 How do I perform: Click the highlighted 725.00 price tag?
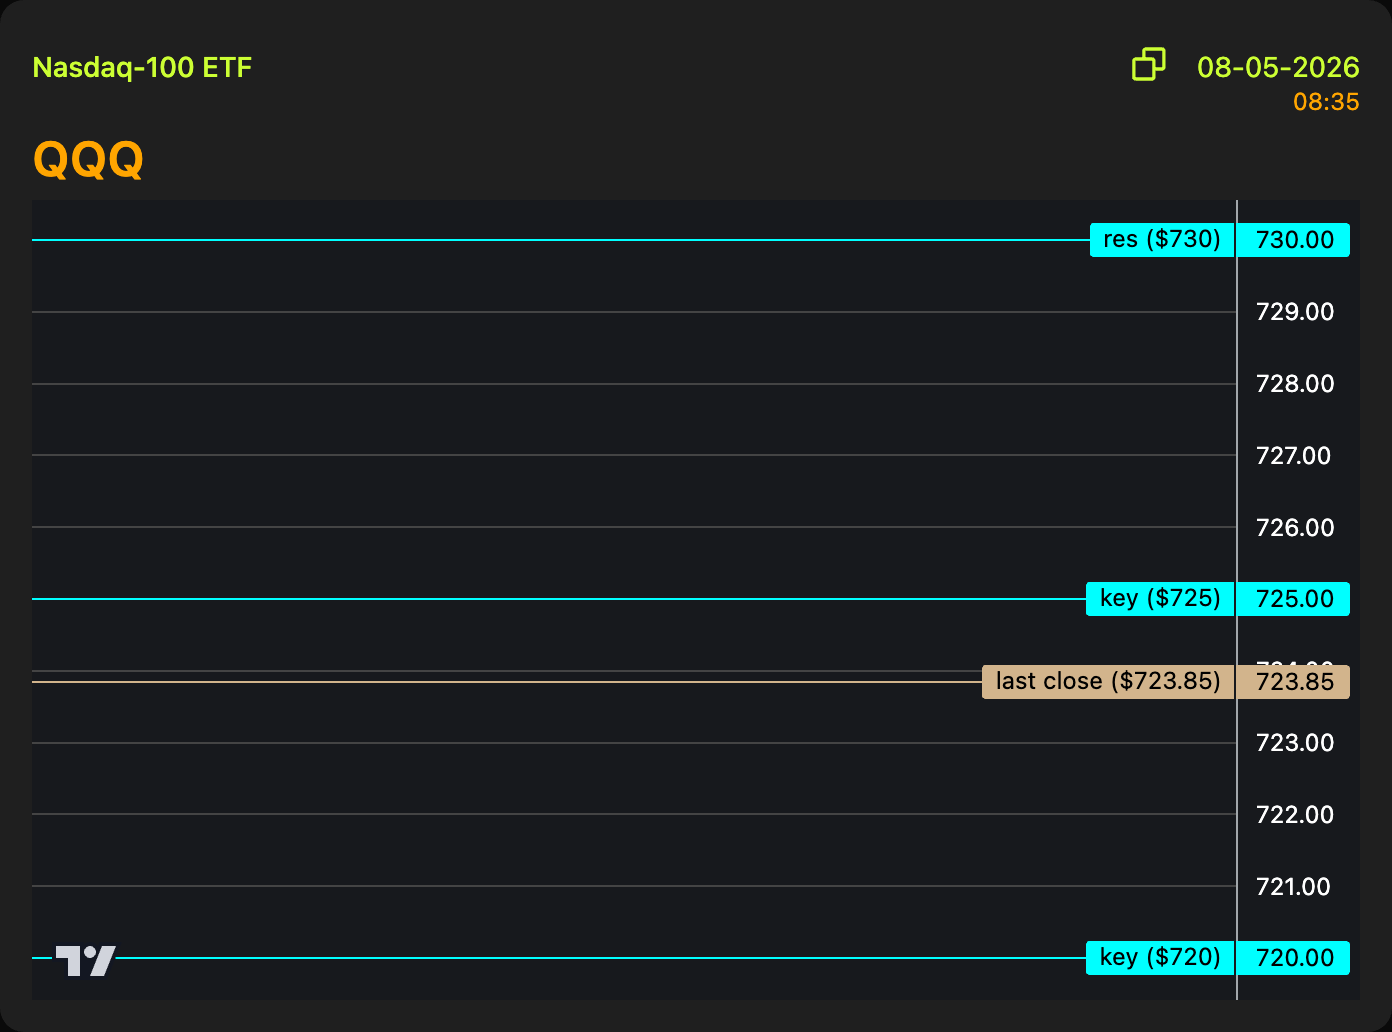coord(1294,599)
